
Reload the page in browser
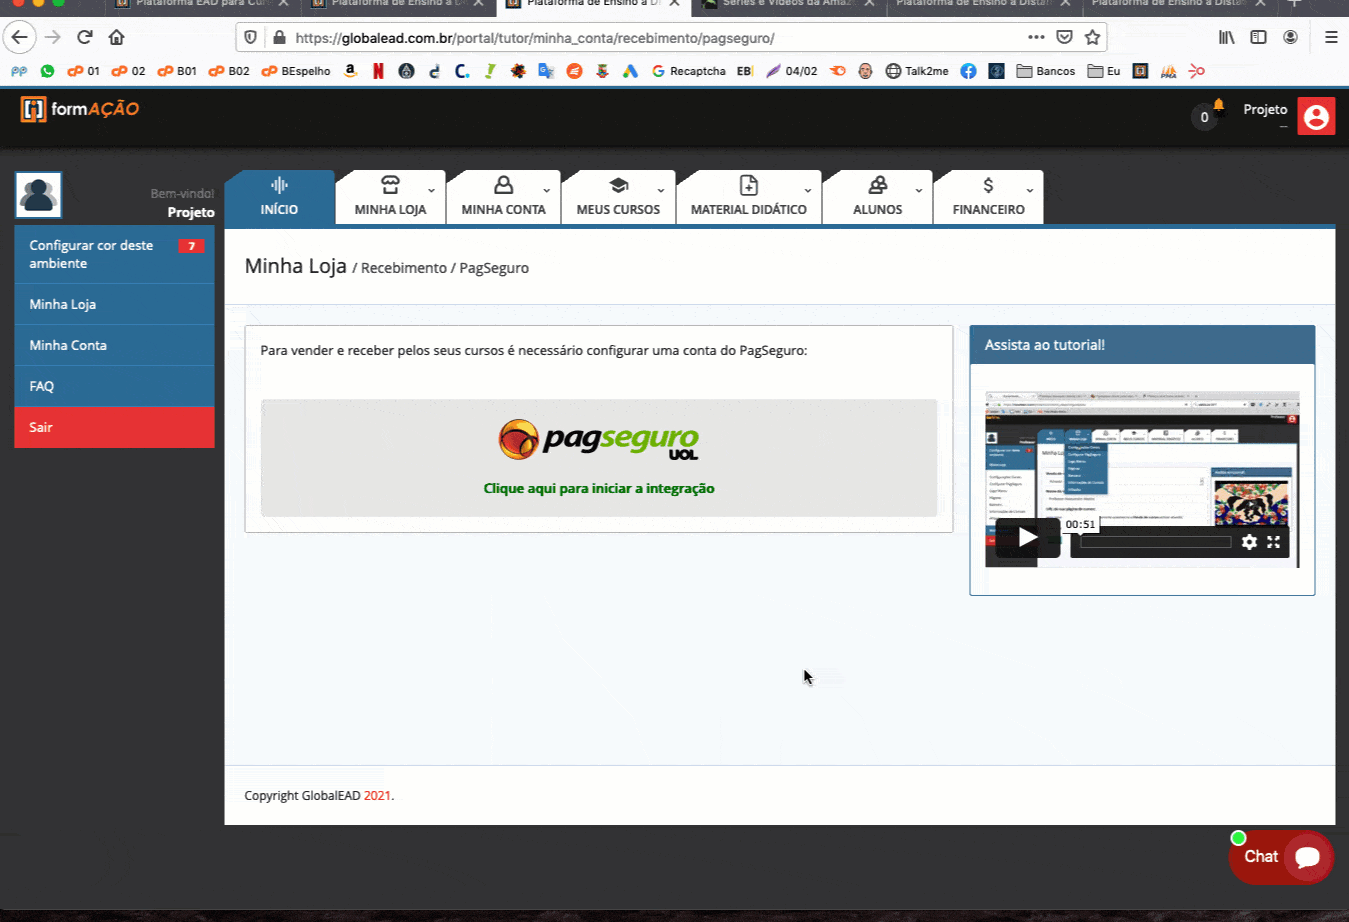click(85, 38)
